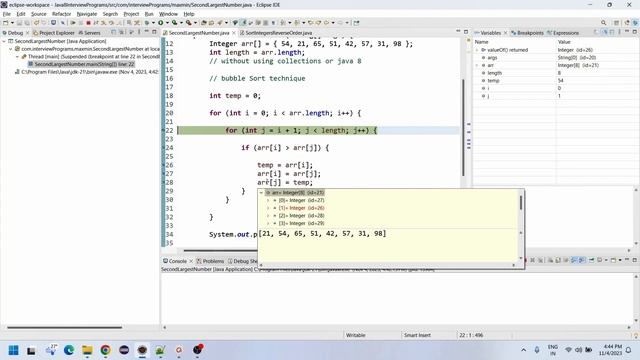Minimize the Variables view icon
This screenshot has width=640, height=360.
(x=627, y=32)
